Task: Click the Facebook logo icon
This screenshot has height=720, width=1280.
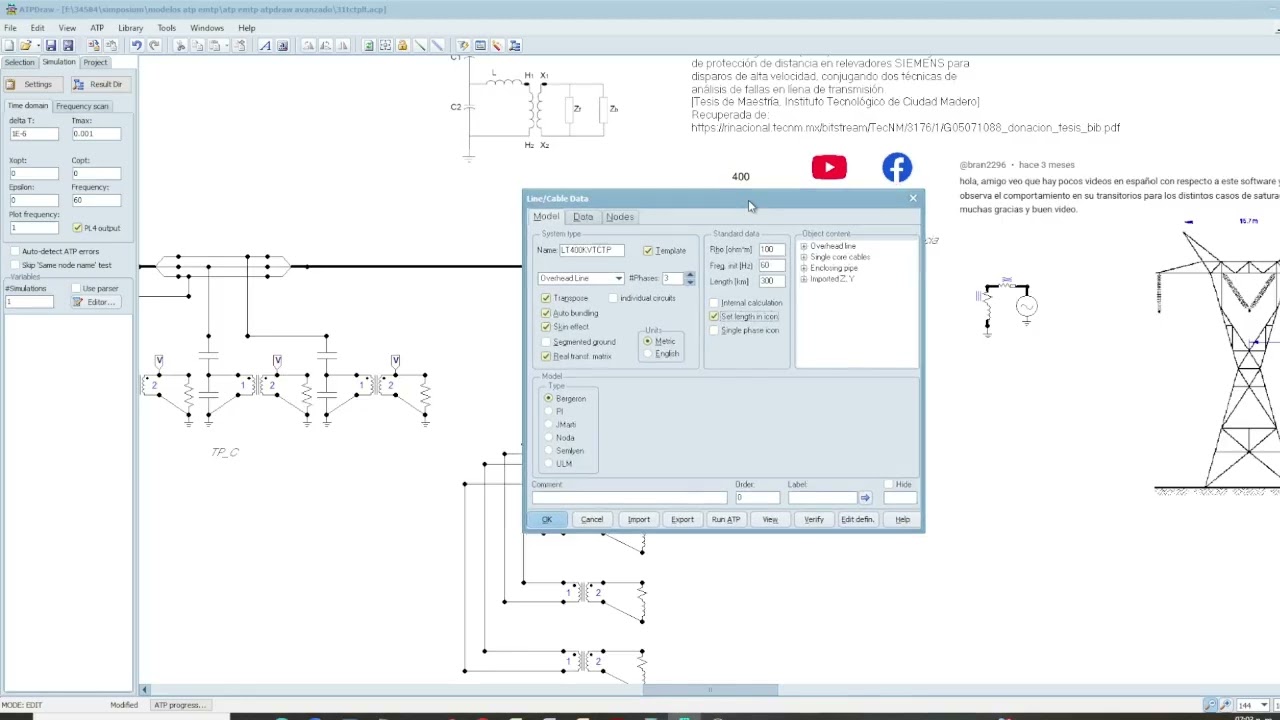Action: (x=897, y=167)
